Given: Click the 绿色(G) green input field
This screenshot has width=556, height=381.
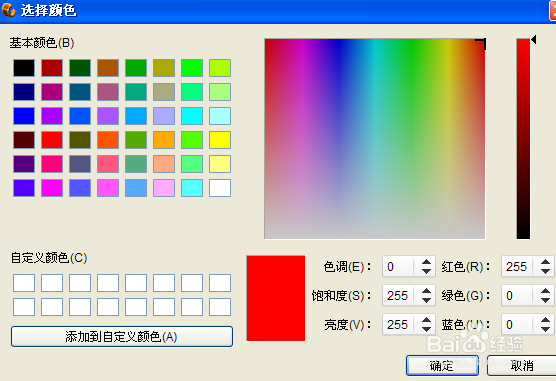Looking at the screenshot, I should click(x=517, y=296).
